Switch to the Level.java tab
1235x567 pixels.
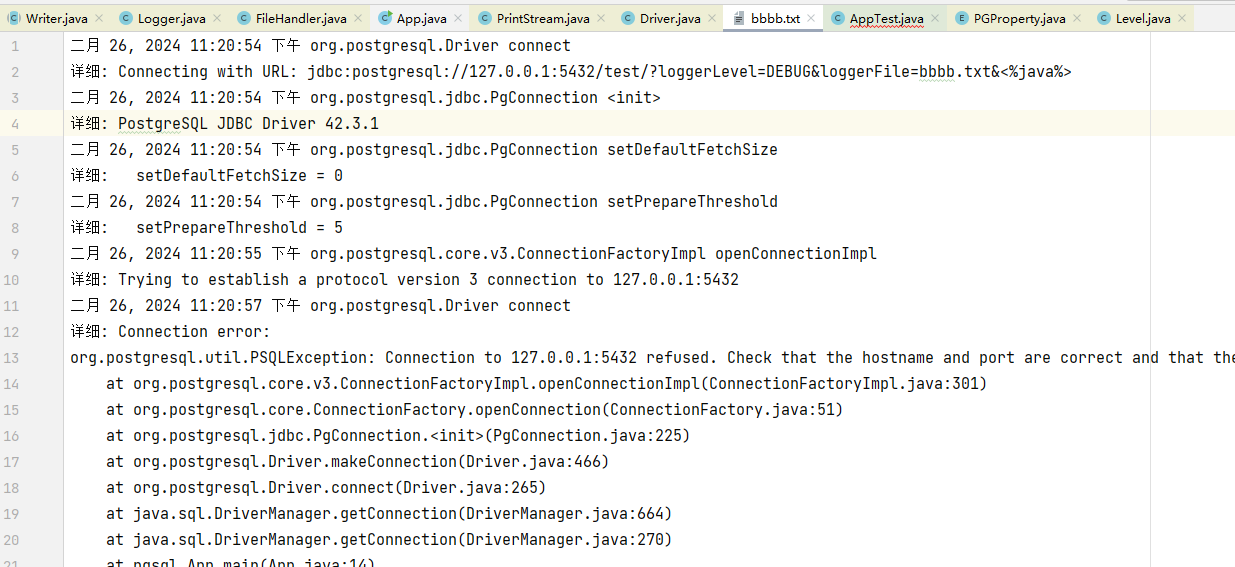[x=1143, y=18]
